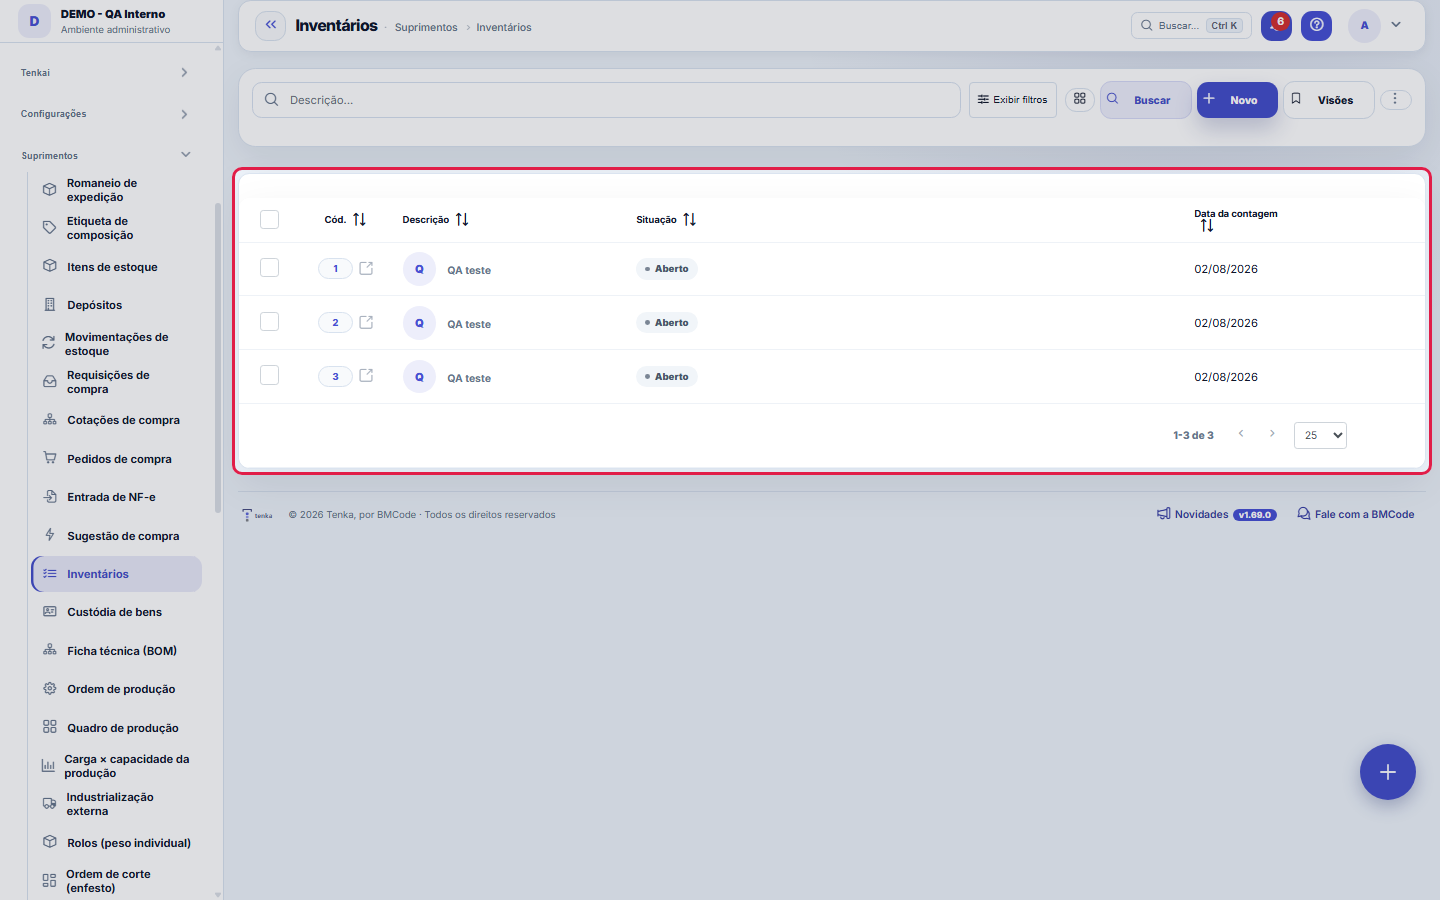Click the Suprimentos breadcrumb link
The width and height of the screenshot is (1440, 900).
coord(426,27)
